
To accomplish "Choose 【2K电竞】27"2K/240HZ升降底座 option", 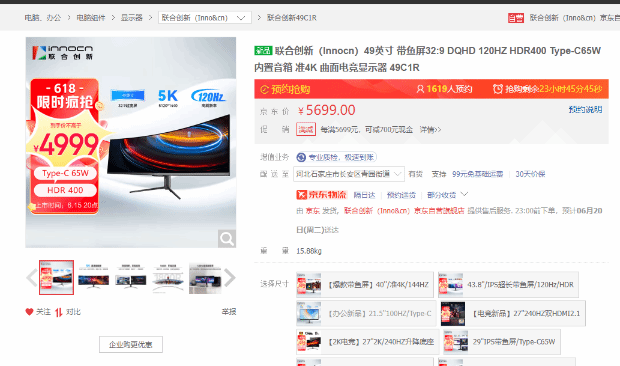I will click(x=368, y=341).
